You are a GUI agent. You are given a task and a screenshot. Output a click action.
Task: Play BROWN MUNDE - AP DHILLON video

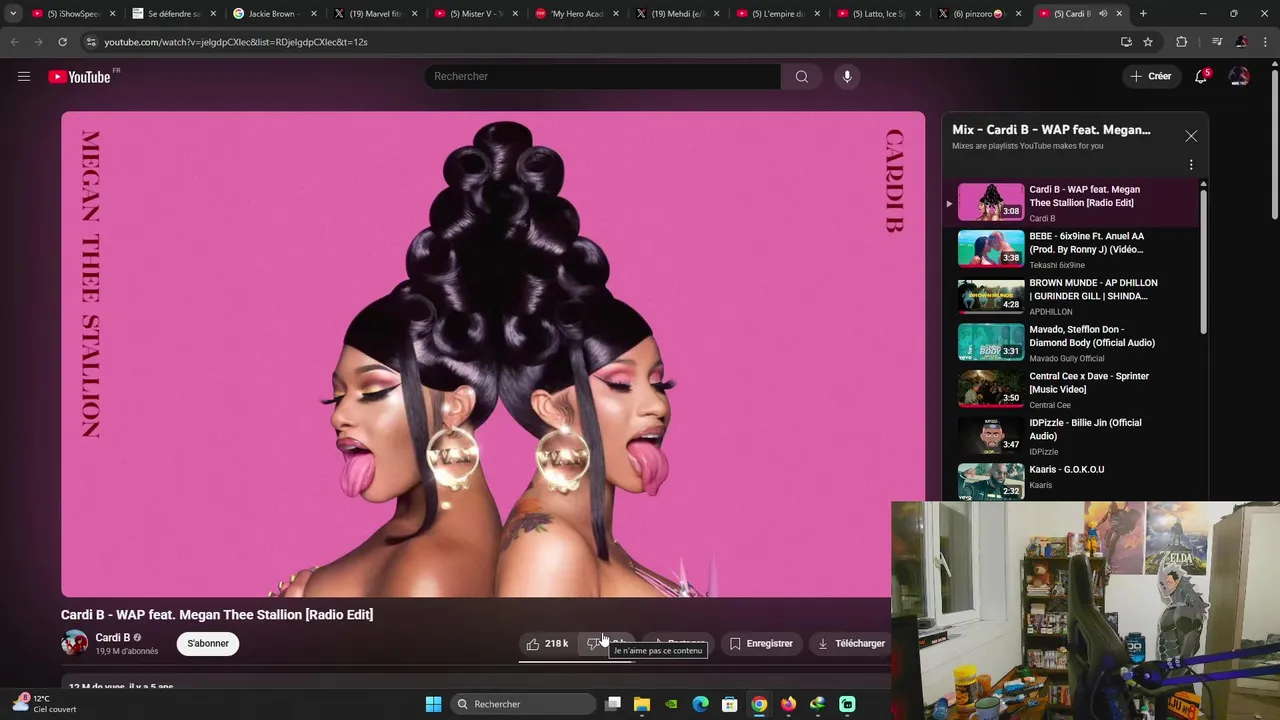(x=1070, y=296)
